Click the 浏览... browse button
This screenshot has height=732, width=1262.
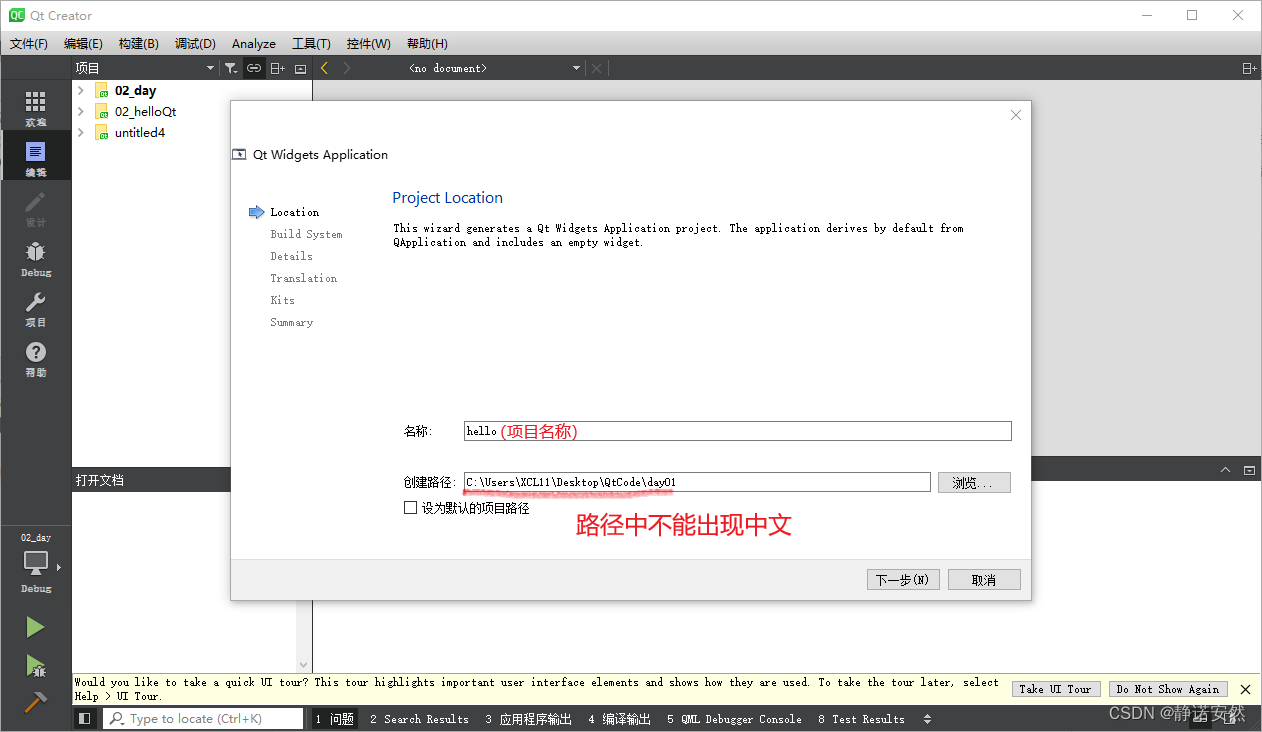pyautogui.click(x=974, y=483)
